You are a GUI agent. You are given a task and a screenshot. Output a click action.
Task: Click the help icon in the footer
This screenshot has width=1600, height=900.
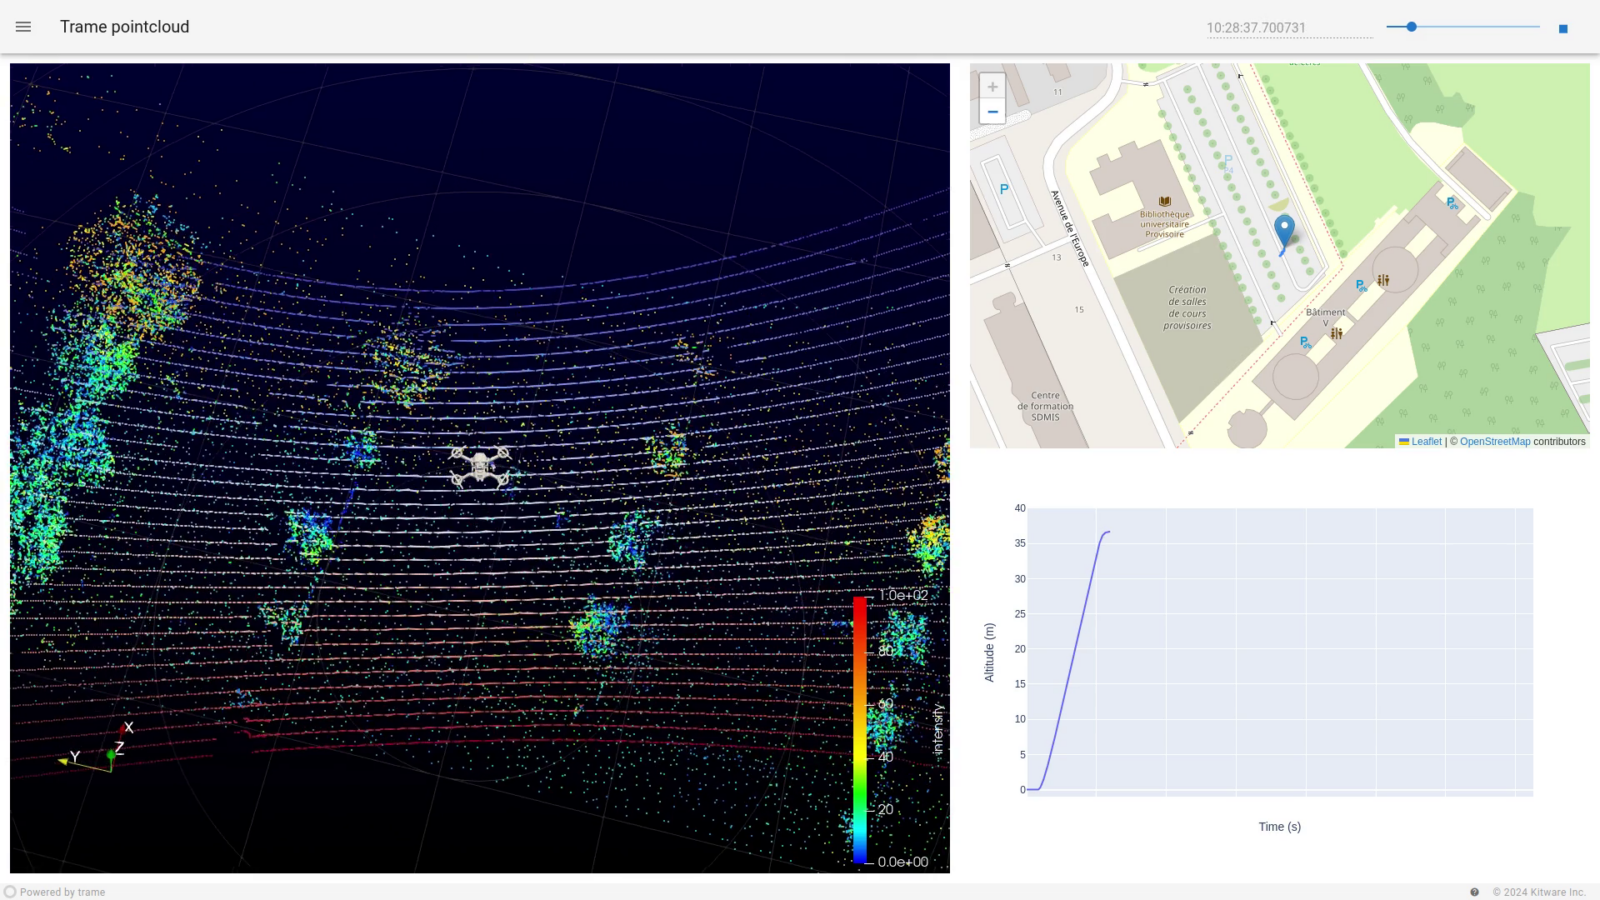1473,891
